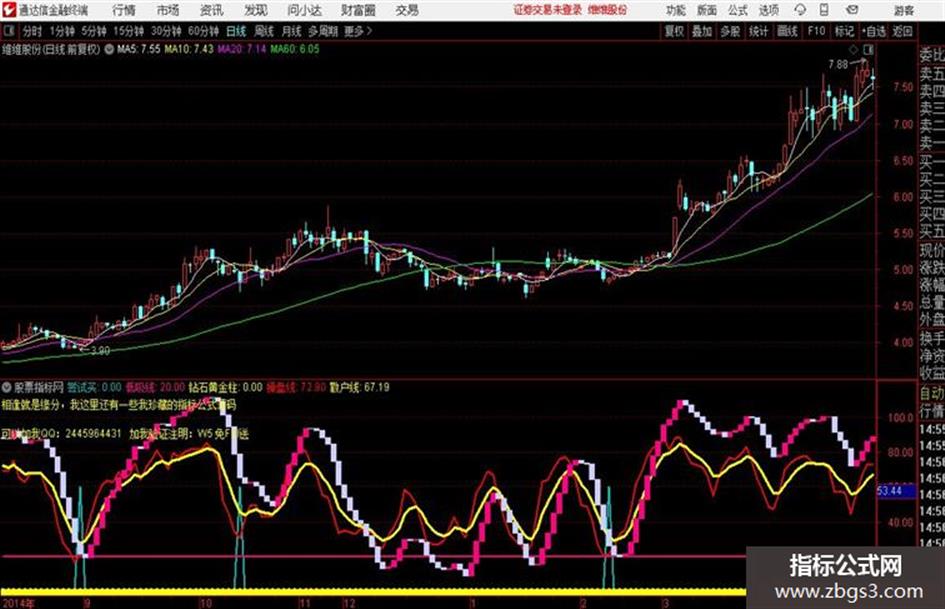Click the 叠加 overlay button
This screenshot has height=609, width=945.
702,31
